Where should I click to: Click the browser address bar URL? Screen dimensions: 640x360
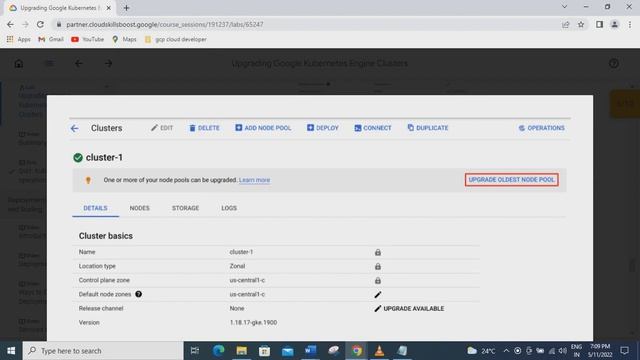tap(165, 24)
